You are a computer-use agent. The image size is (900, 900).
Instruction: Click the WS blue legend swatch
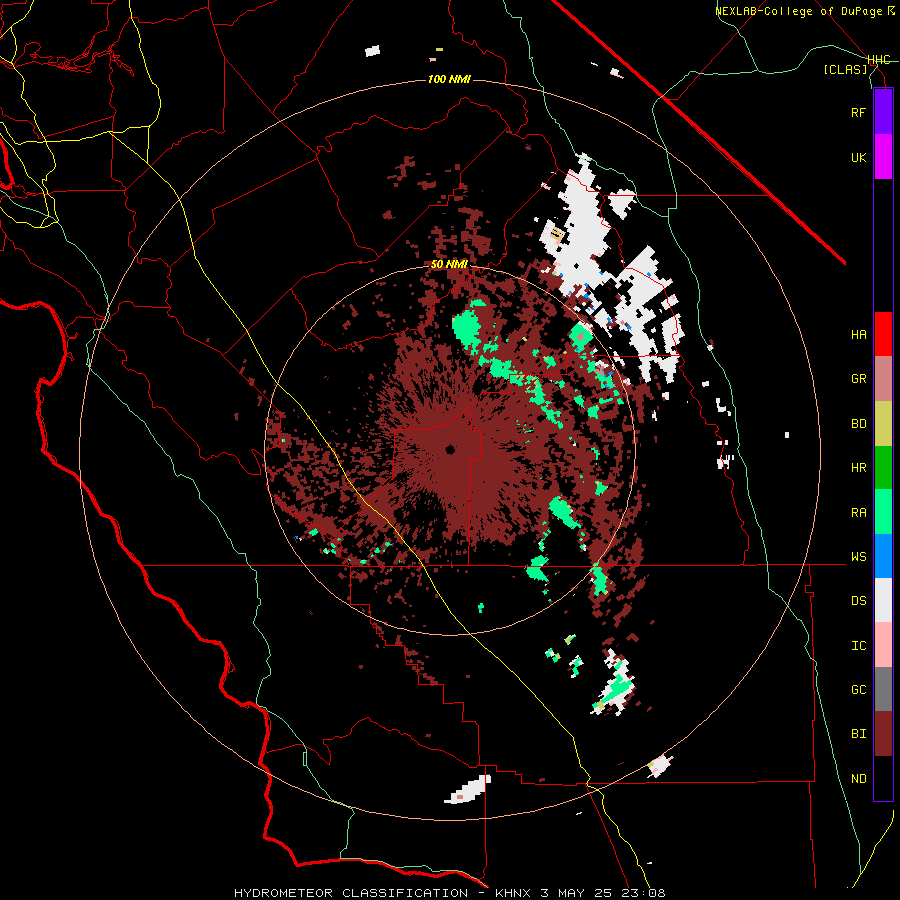pos(883,556)
